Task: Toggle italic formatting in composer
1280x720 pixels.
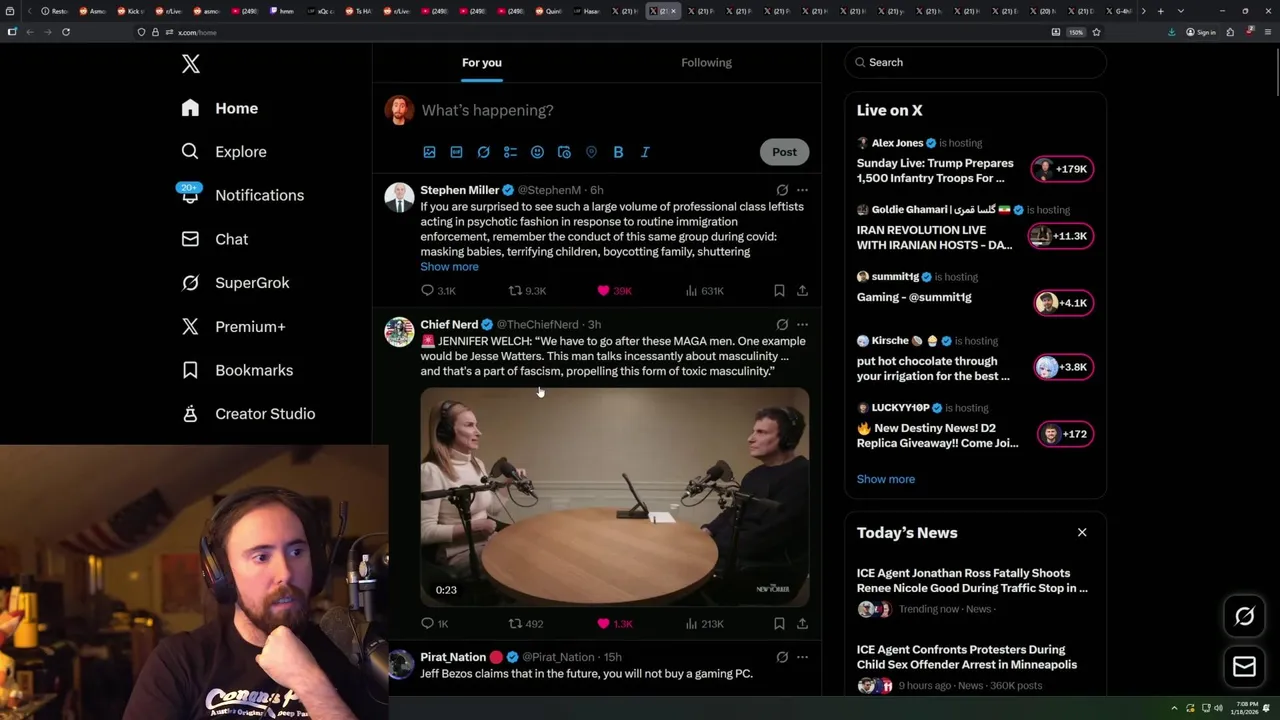Action: tap(645, 152)
